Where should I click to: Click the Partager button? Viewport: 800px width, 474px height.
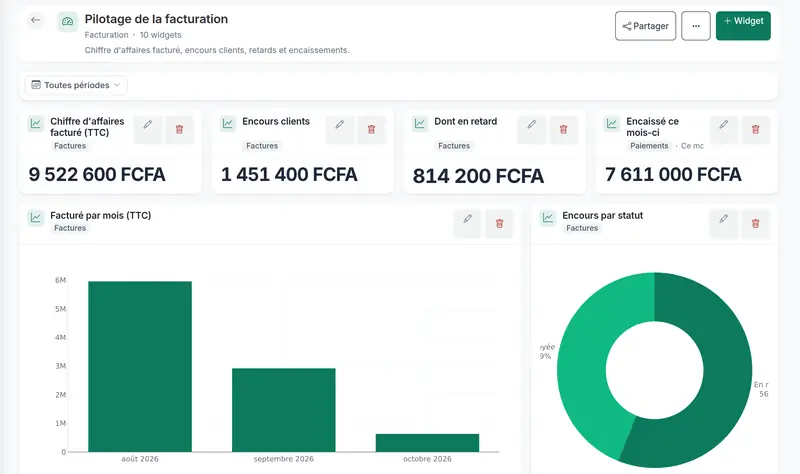(x=645, y=26)
